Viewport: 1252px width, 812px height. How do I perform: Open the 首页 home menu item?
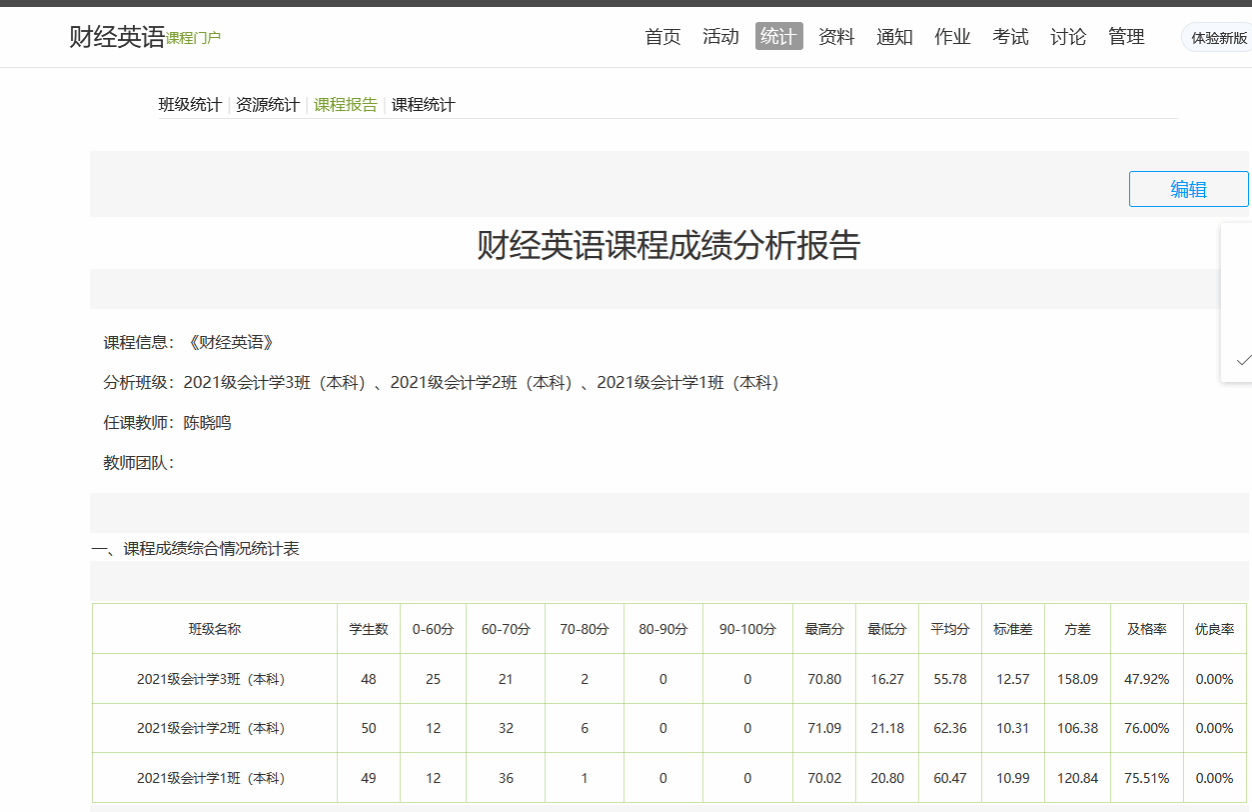[x=663, y=37]
